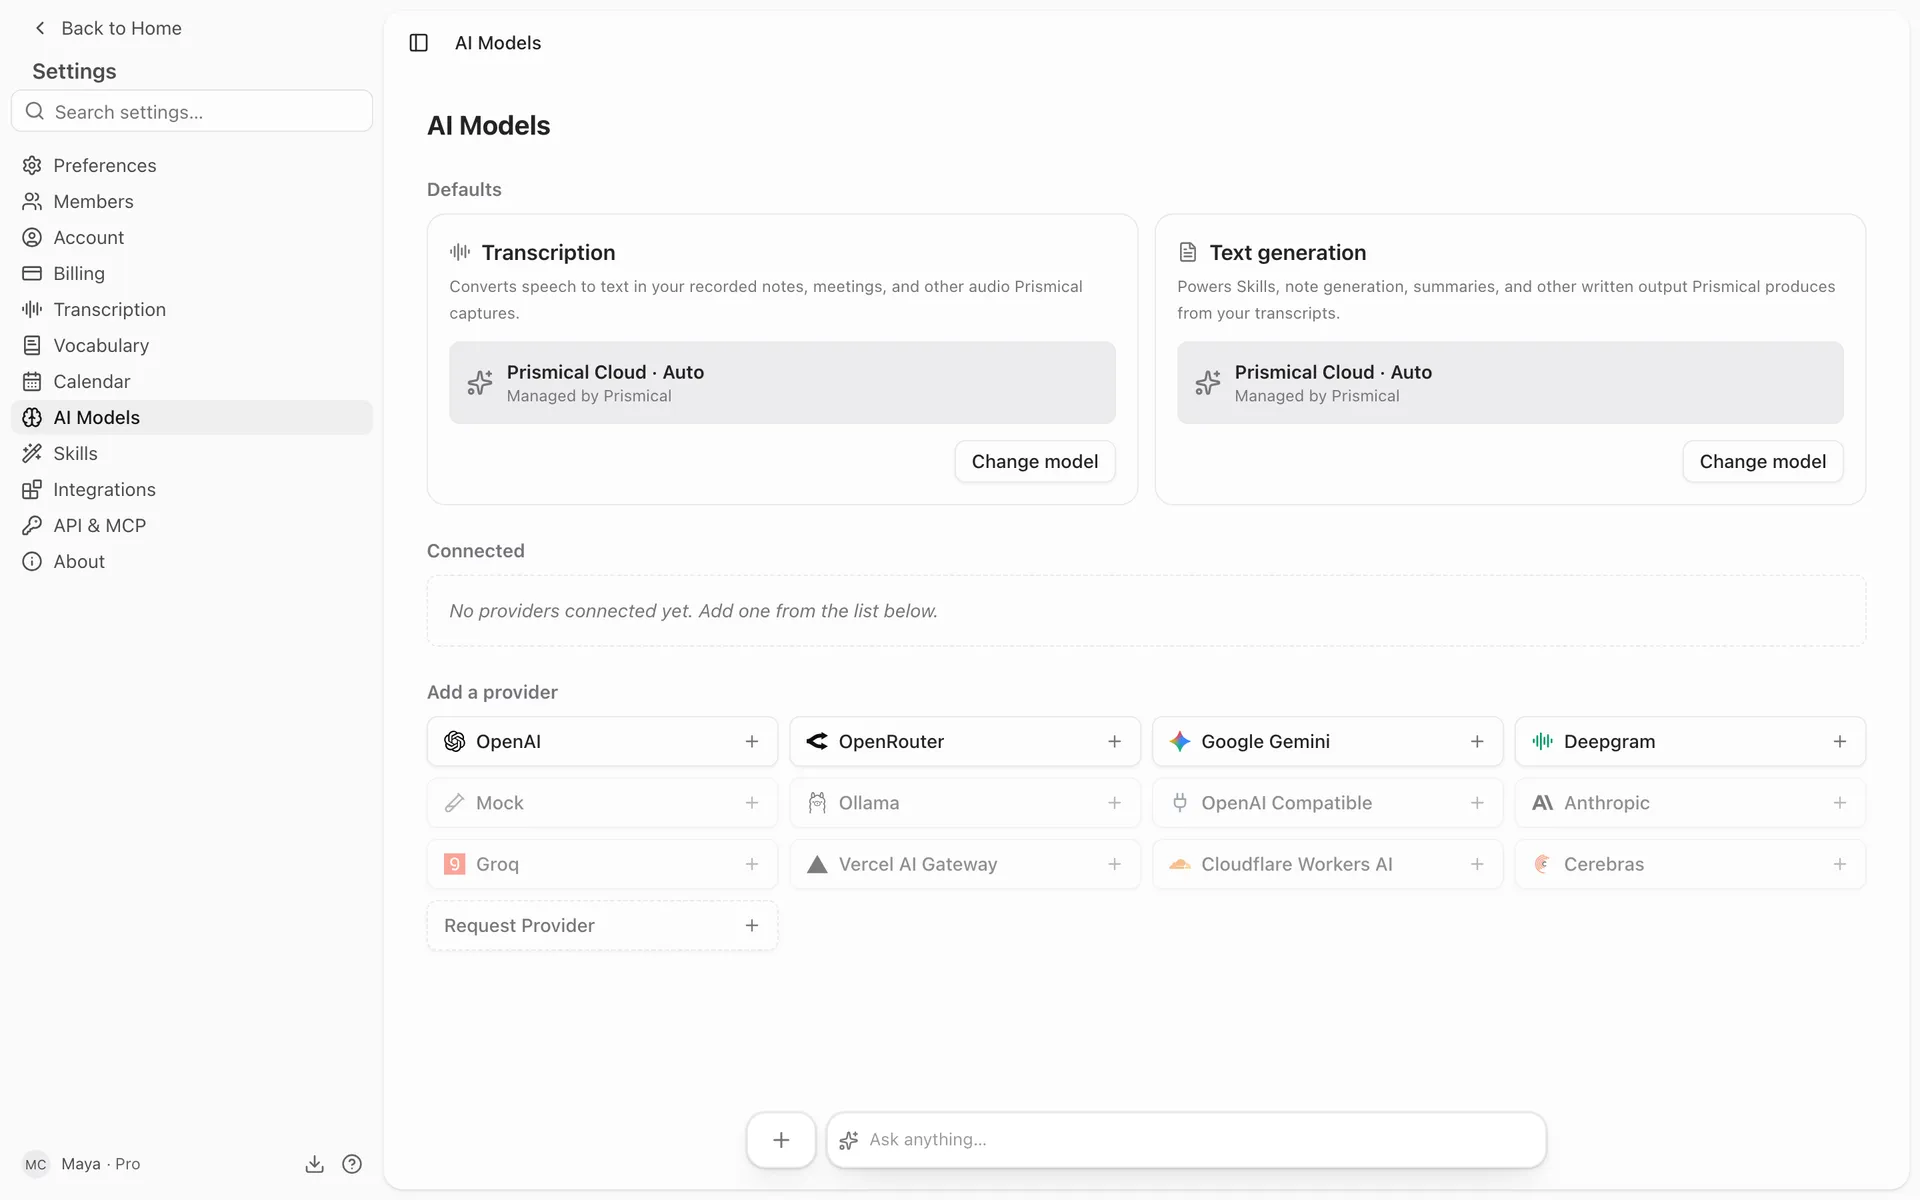This screenshot has width=1920, height=1200.
Task: Click the Anthropic logo icon
Action: (x=1542, y=803)
